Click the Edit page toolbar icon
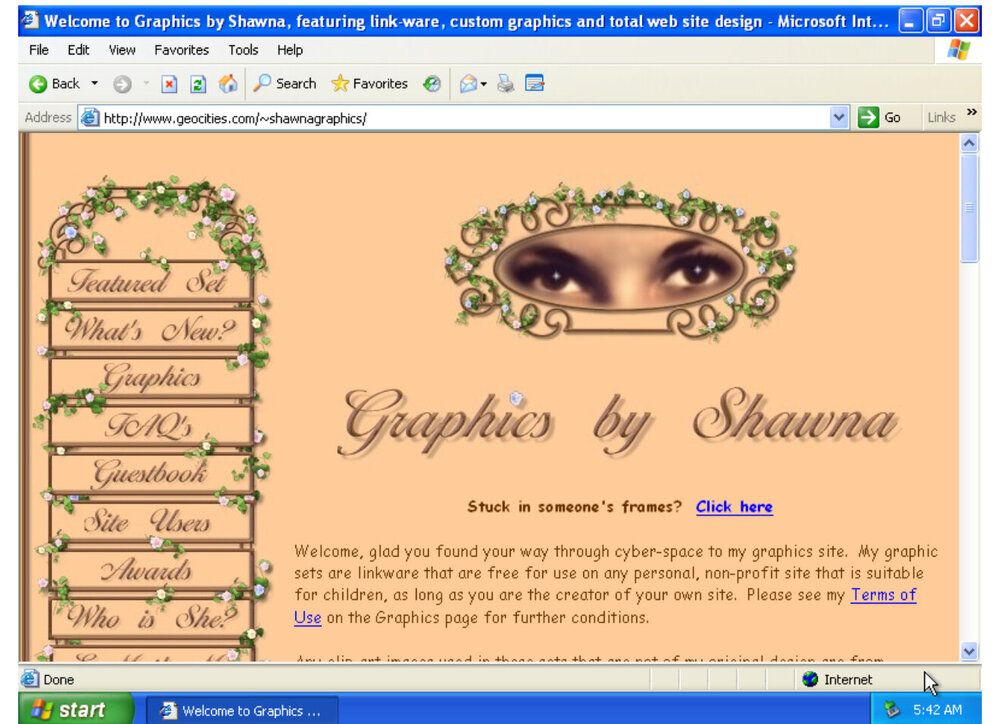This screenshot has width=1000, height=724. tap(535, 84)
